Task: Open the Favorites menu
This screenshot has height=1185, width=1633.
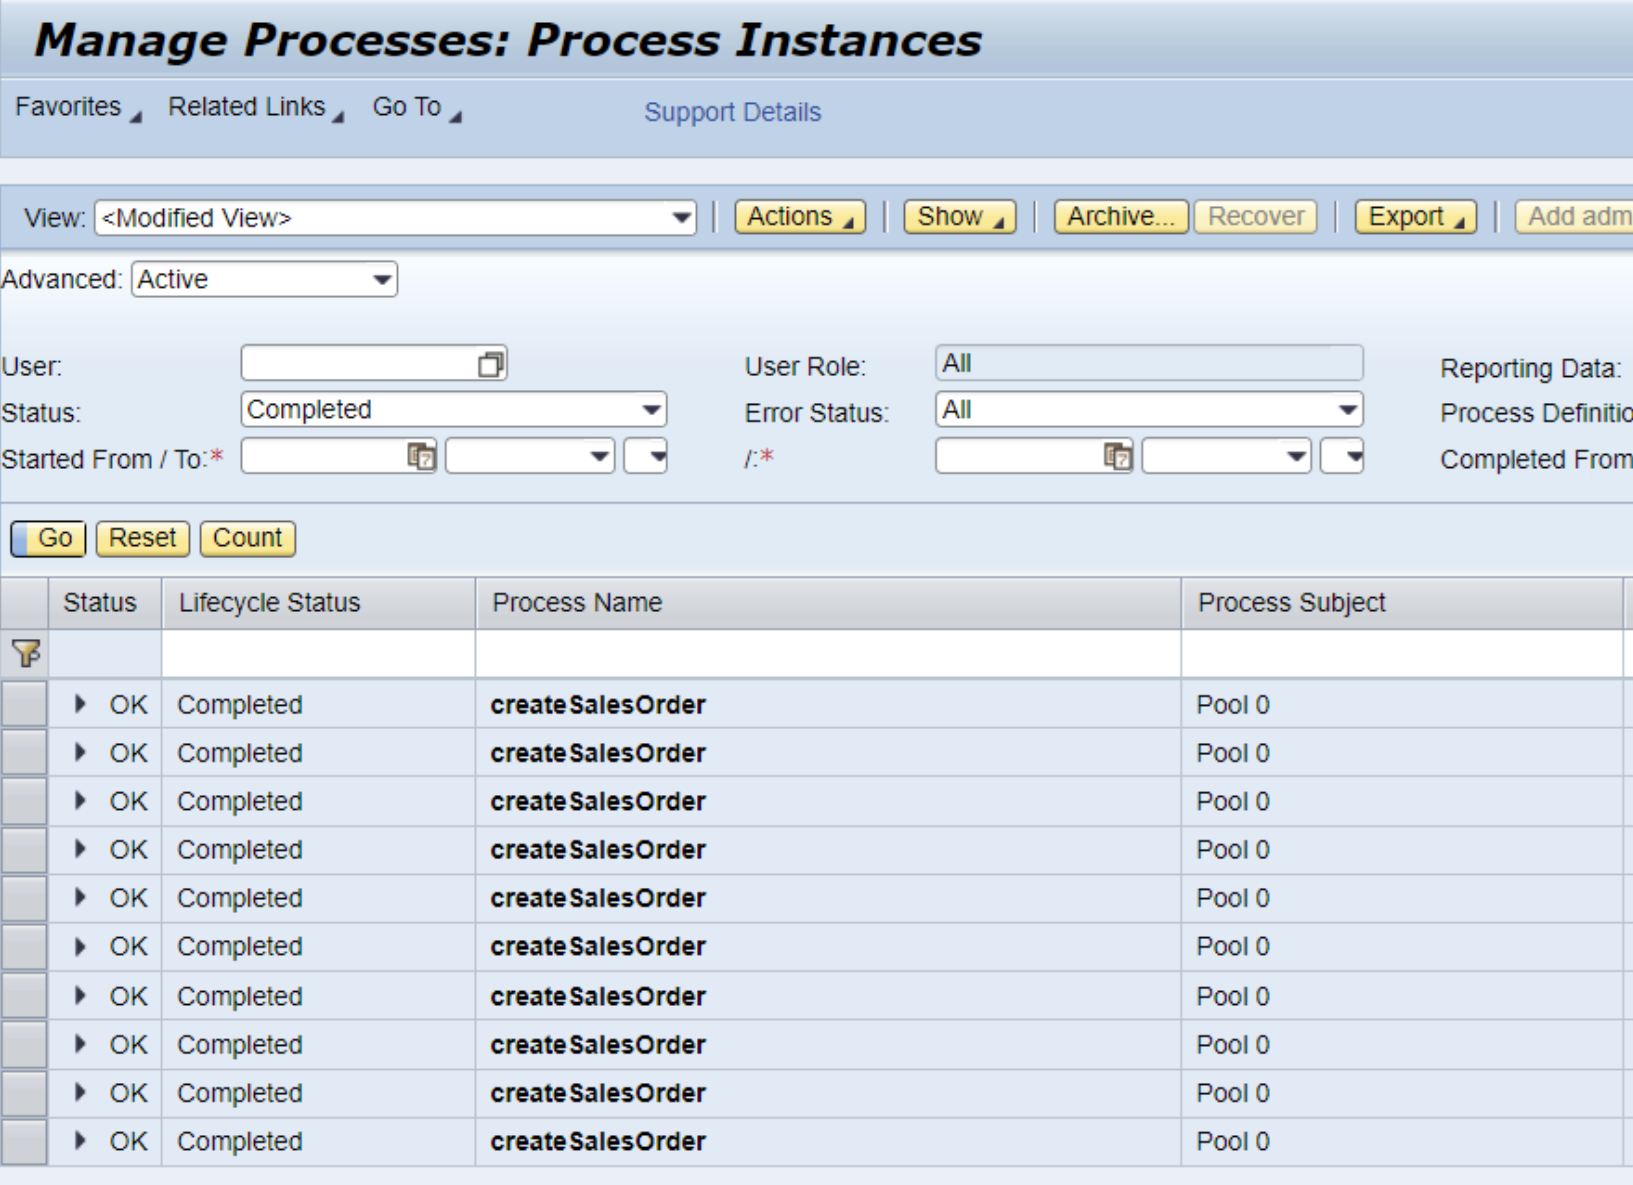Action: [x=78, y=107]
